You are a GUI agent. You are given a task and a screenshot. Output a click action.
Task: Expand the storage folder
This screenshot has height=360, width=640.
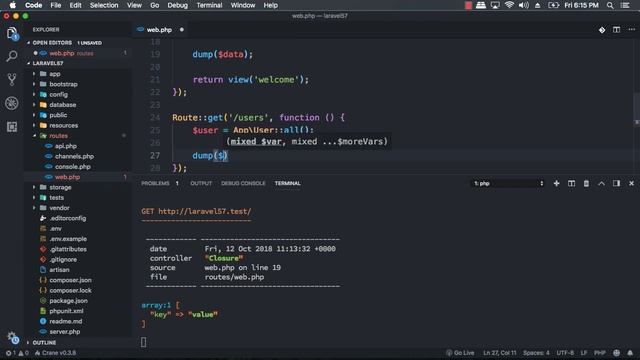click(60, 187)
